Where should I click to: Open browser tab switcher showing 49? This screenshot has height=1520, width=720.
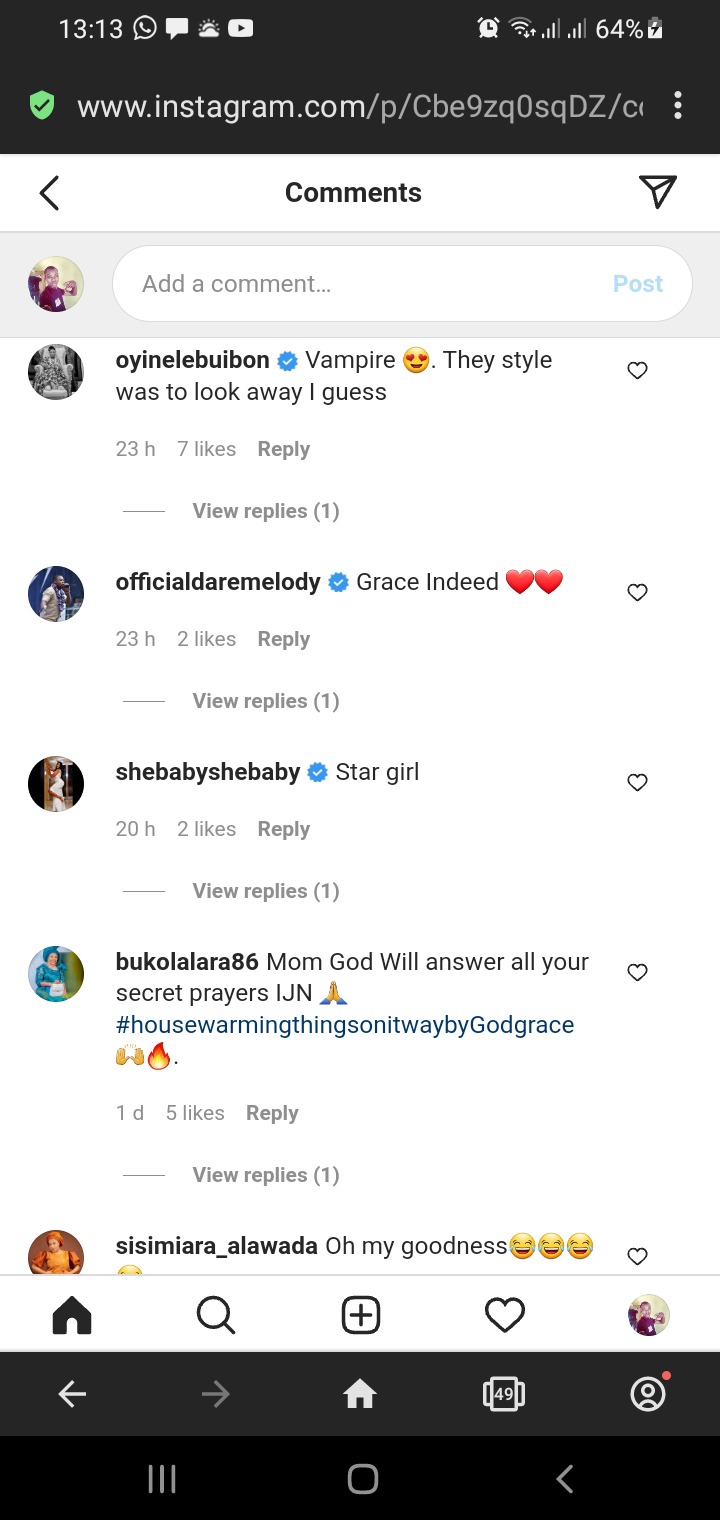[503, 1394]
